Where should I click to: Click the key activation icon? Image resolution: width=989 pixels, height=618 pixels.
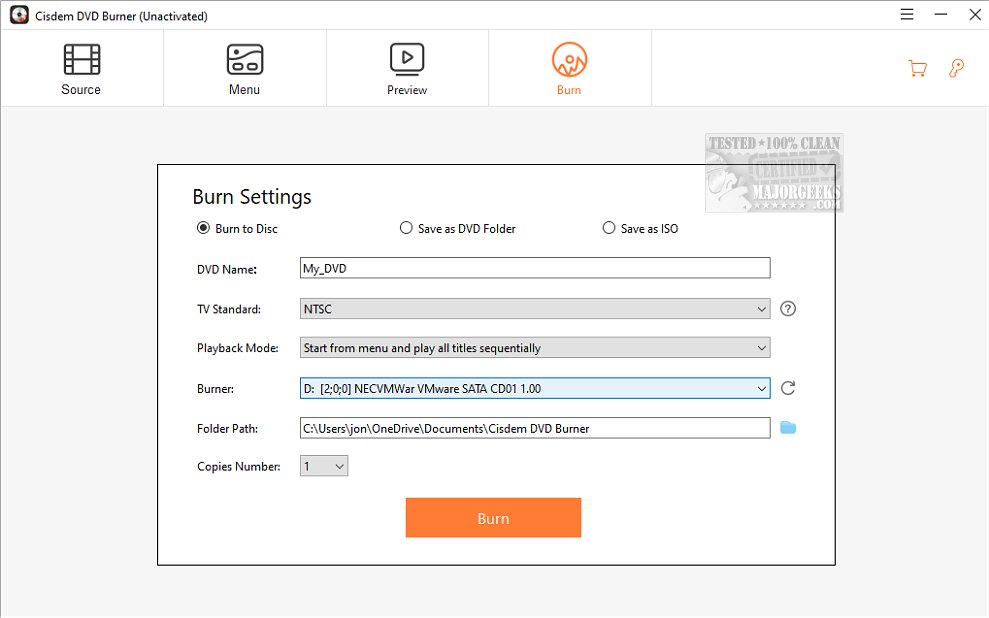coord(956,69)
